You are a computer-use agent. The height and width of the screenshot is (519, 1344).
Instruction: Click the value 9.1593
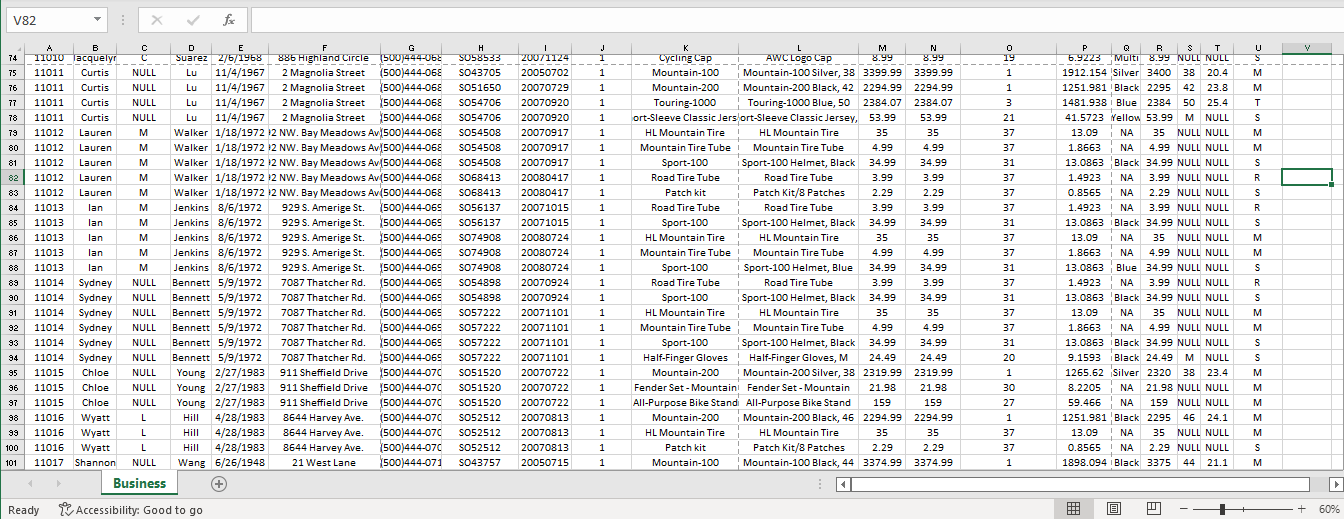(x=1084, y=357)
